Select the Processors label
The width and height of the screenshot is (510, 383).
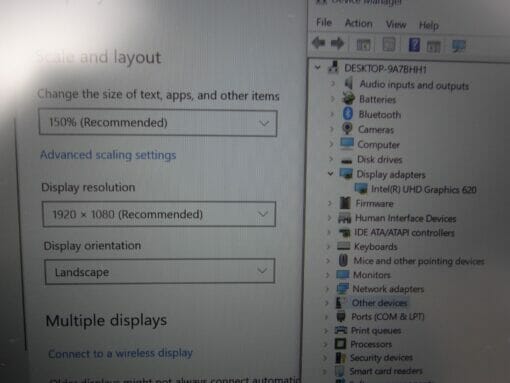click(371, 344)
